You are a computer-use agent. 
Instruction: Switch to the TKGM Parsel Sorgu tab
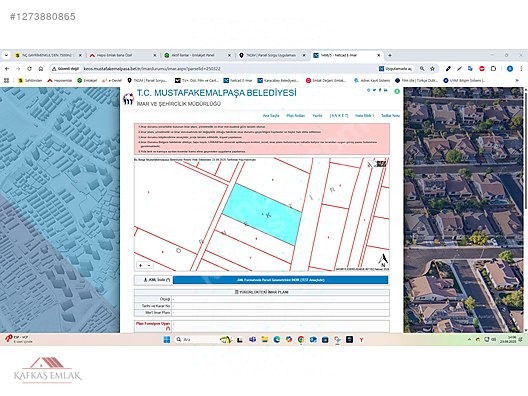(272, 55)
